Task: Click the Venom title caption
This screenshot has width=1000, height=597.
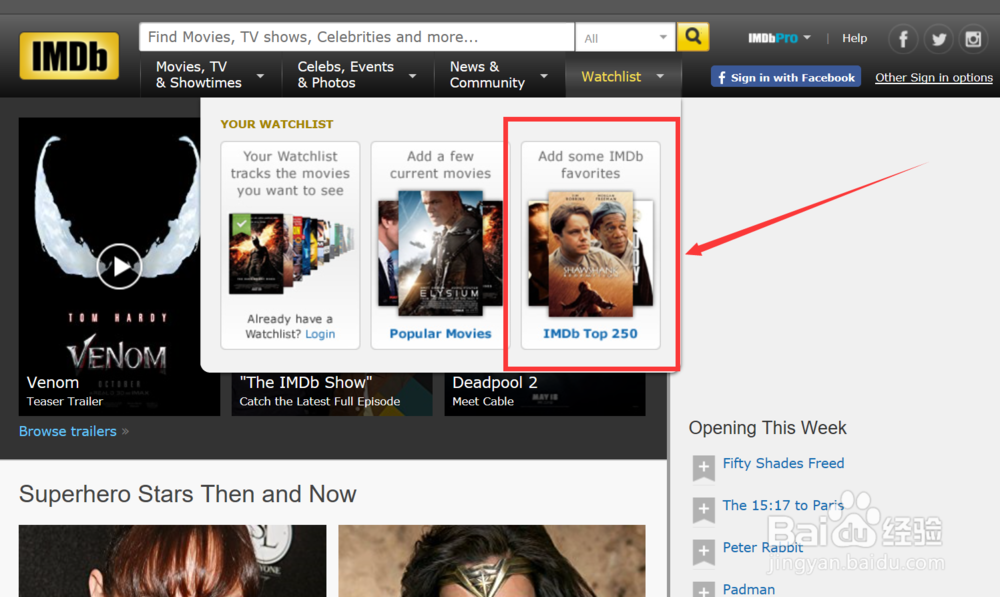Action: click(x=53, y=383)
